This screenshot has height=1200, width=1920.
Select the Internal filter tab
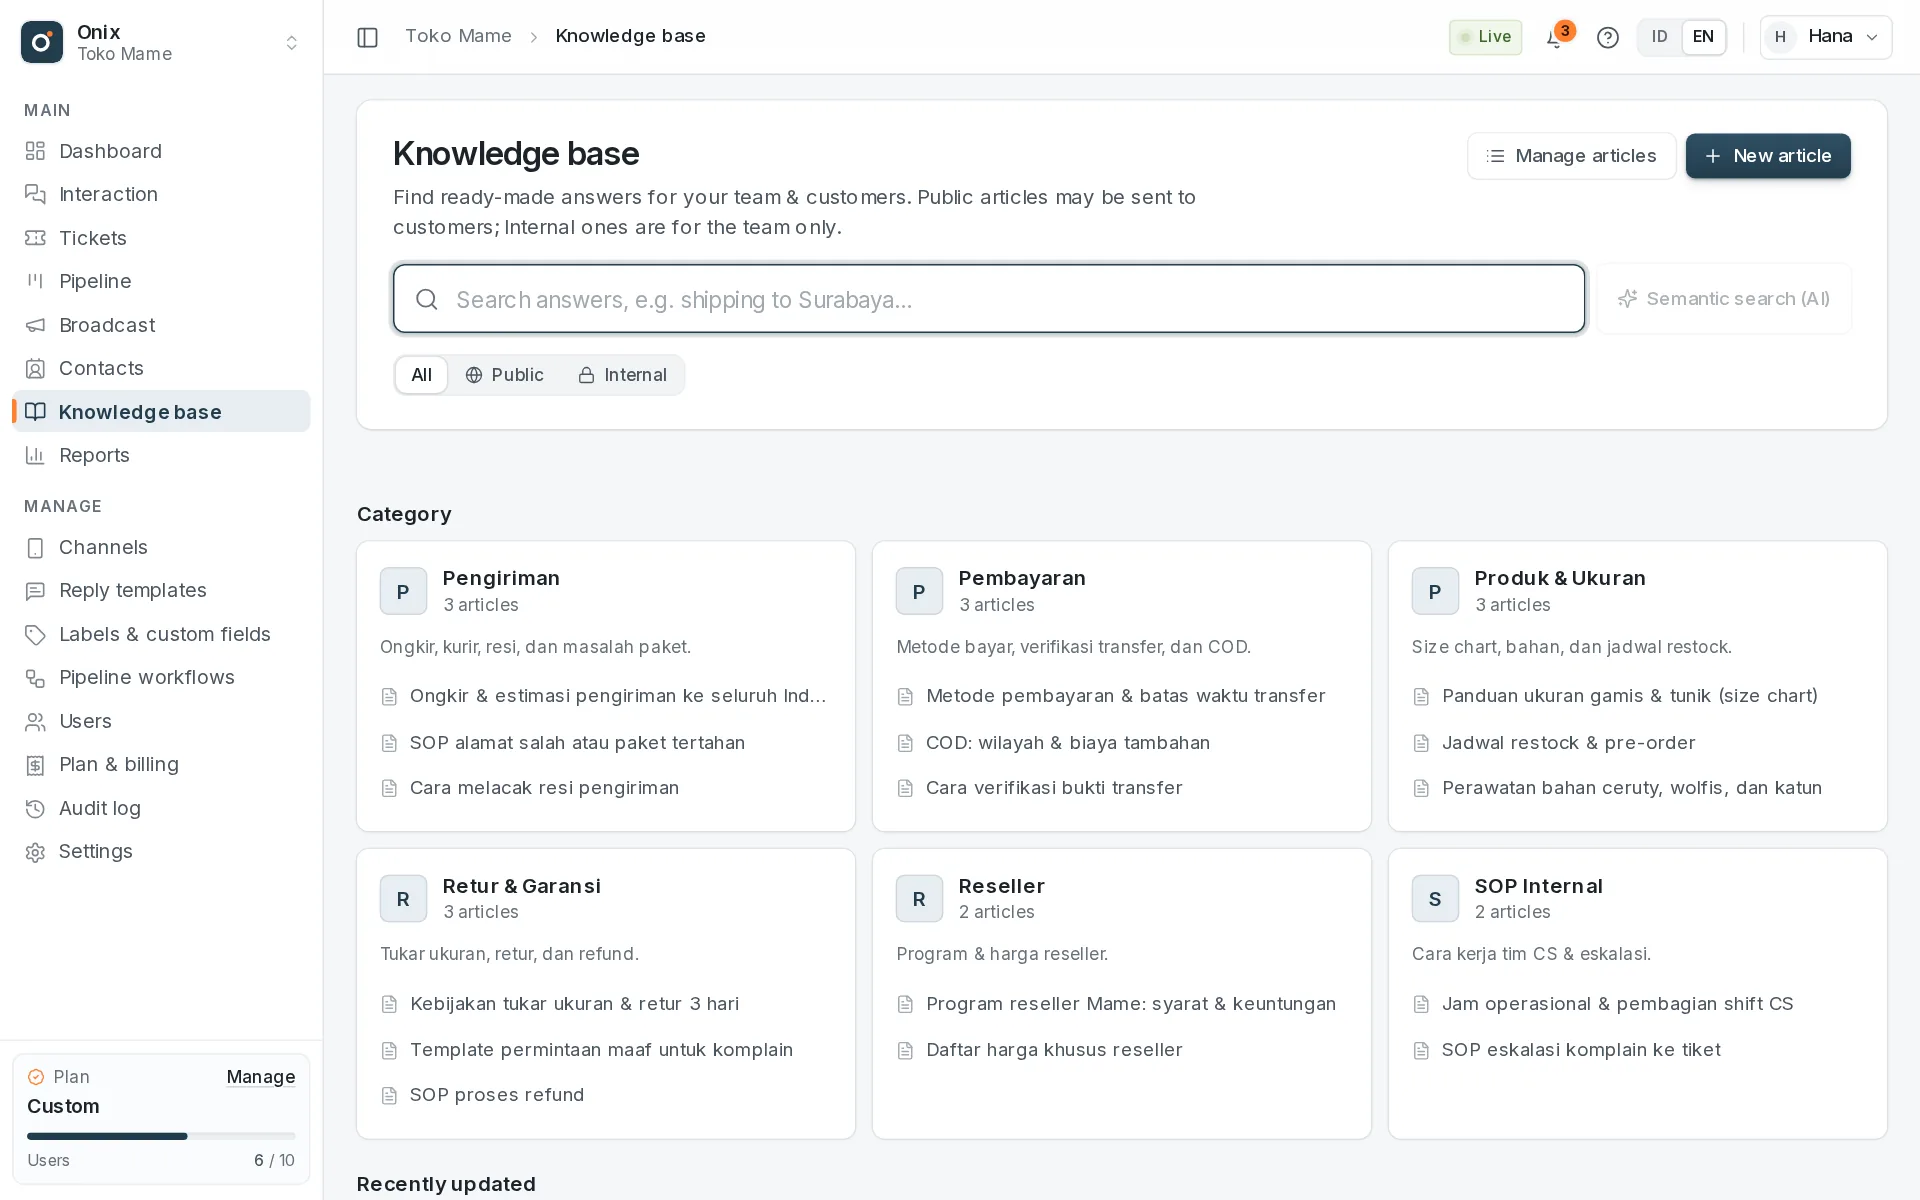click(x=622, y=375)
